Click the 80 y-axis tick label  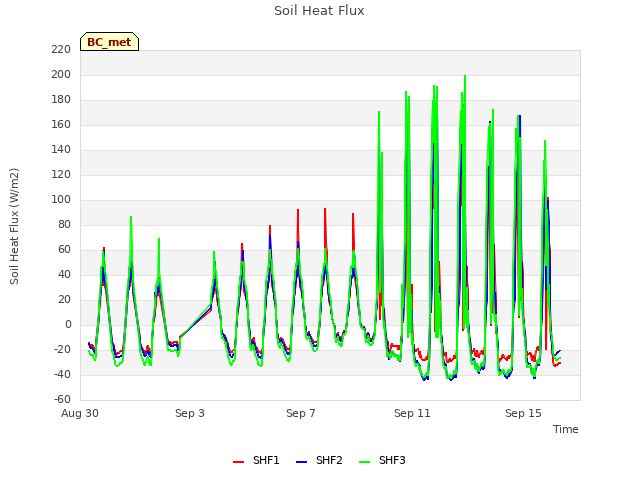coord(64,224)
